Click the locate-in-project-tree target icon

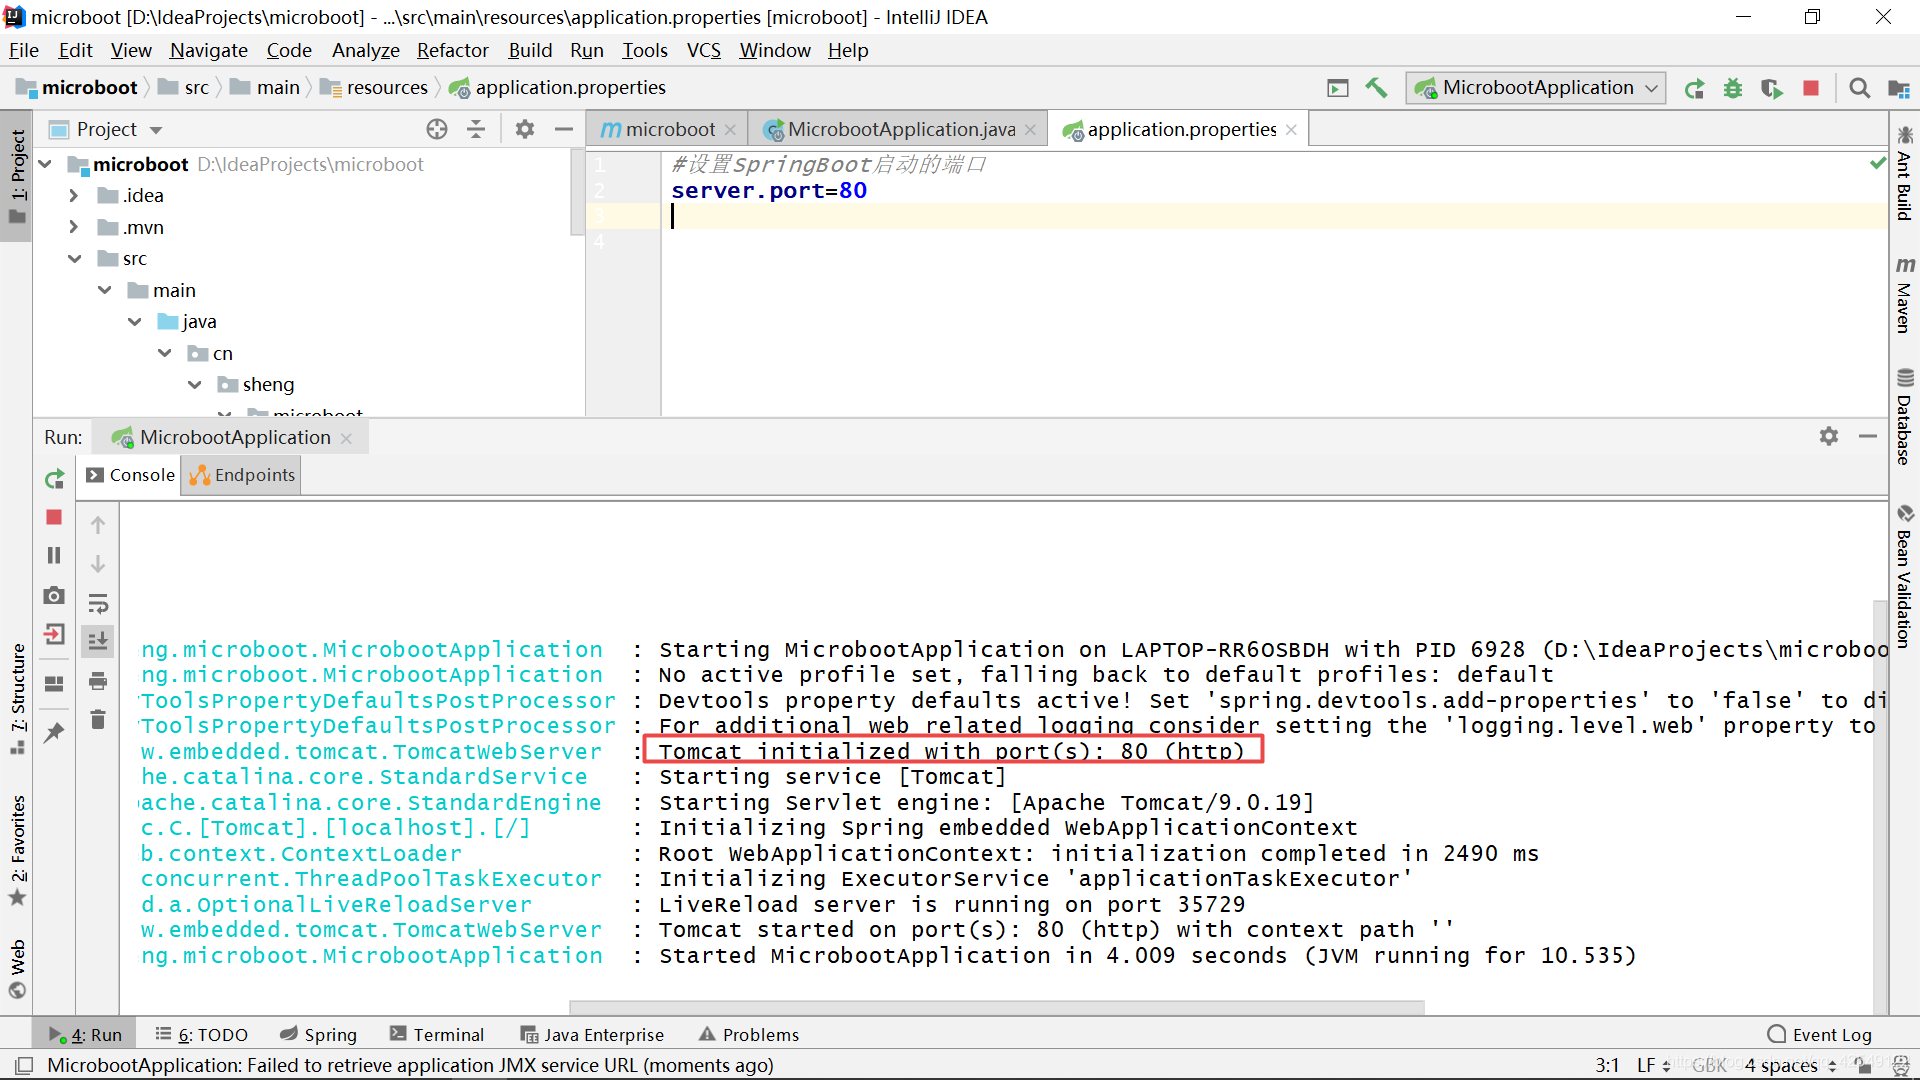pyautogui.click(x=437, y=129)
